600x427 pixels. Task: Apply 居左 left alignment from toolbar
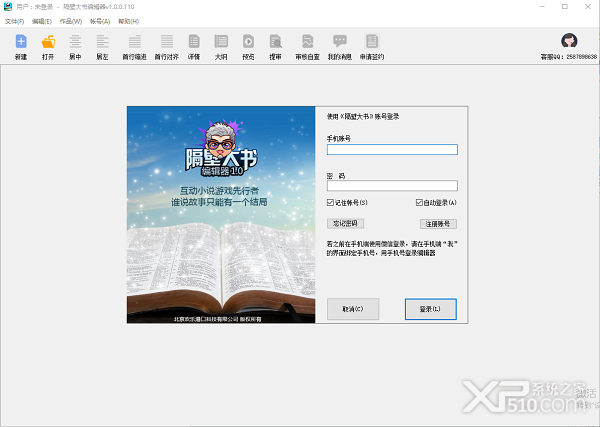102,41
